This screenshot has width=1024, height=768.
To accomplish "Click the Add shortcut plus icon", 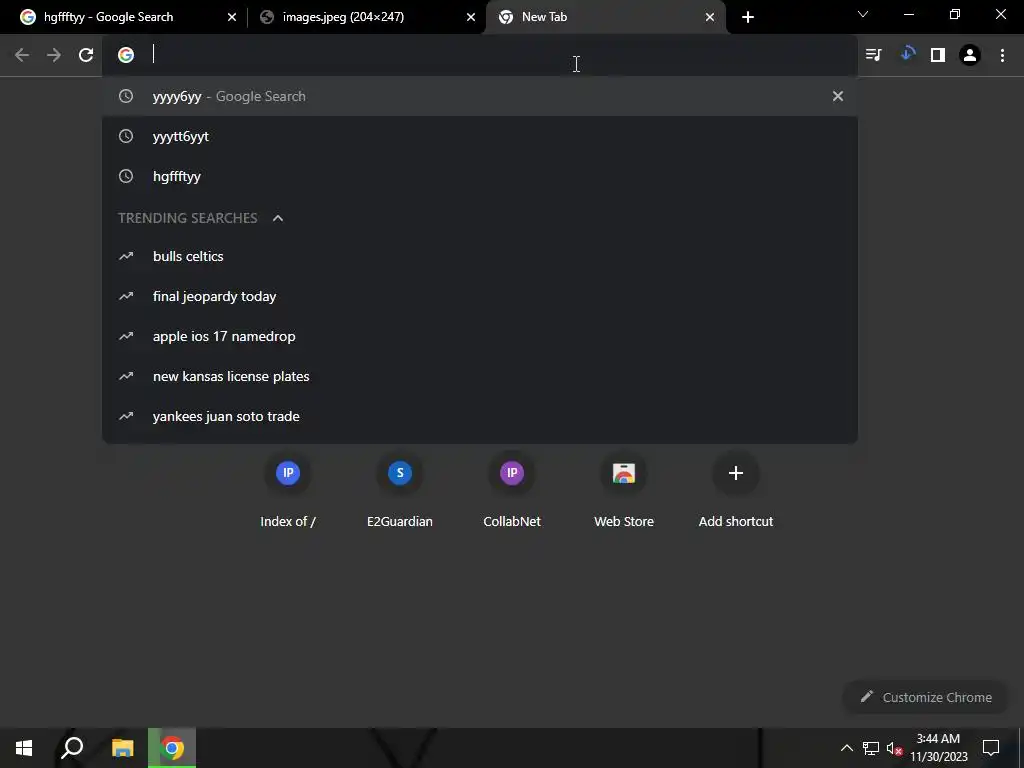I will [x=736, y=473].
